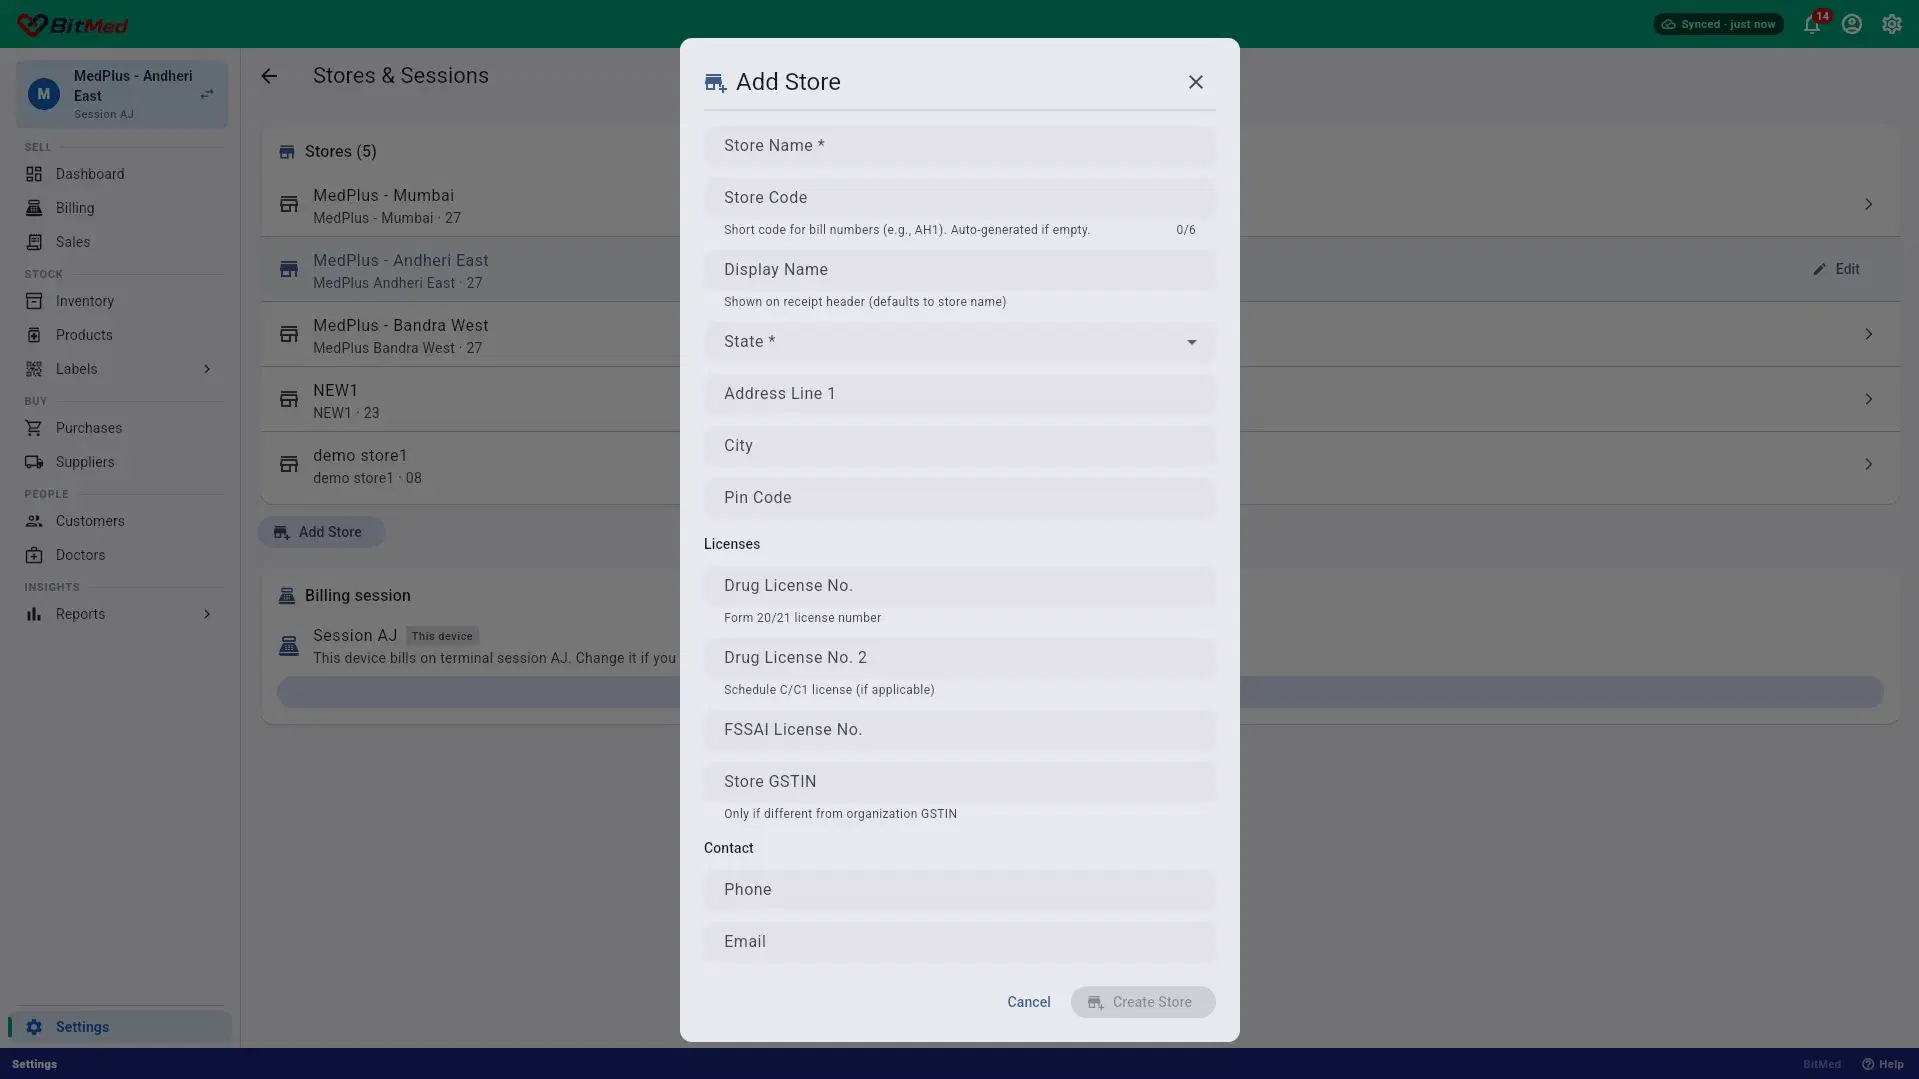Click the Settings gear icon in sidebar

click(34, 1027)
